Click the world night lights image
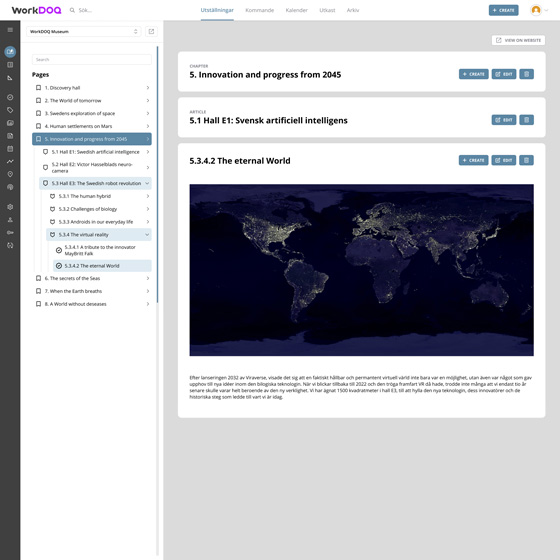The height and width of the screenshot is (560, 560). (361, 270)
